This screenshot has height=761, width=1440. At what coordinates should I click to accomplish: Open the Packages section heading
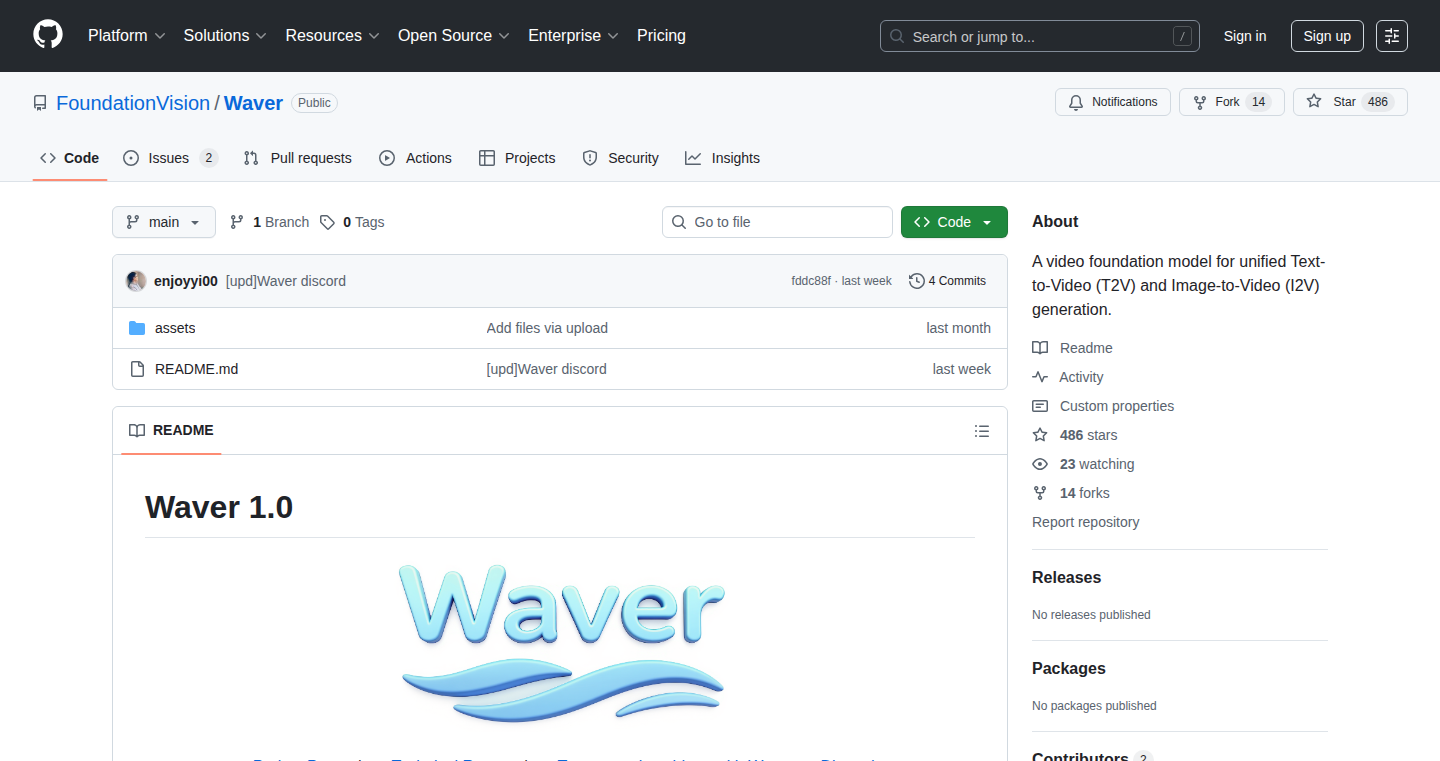(1069, 669)
